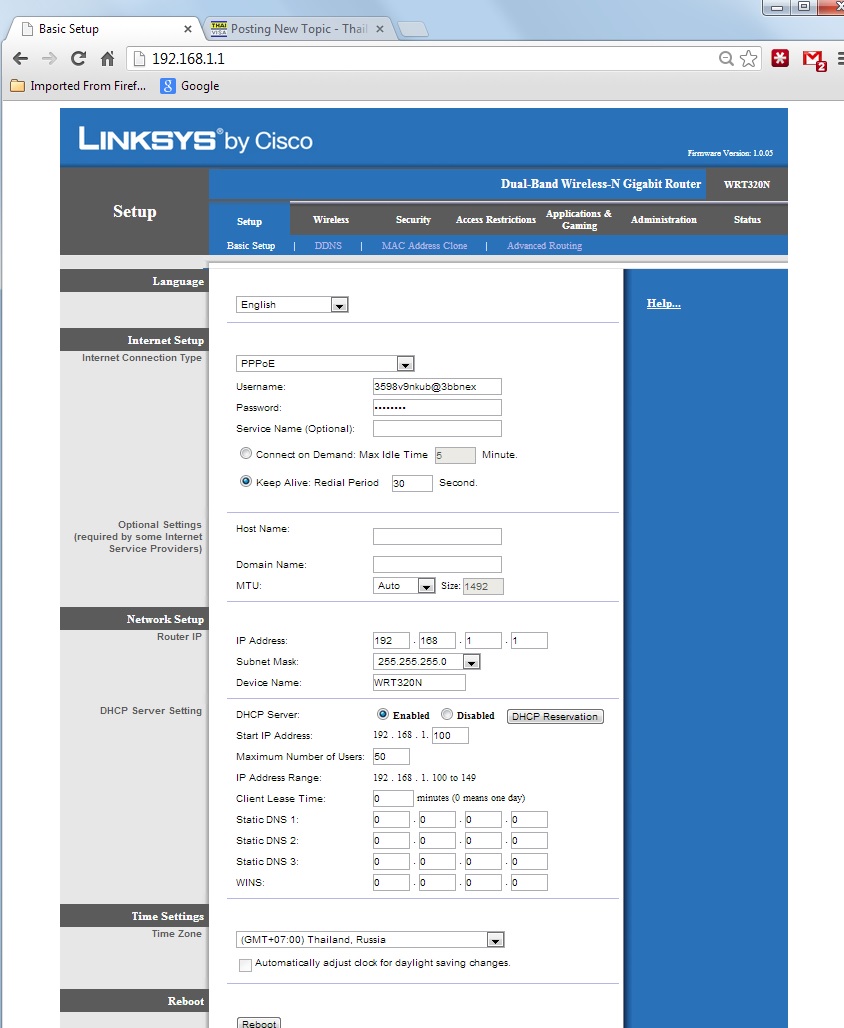Click the DHCP Reservation button

coord(555,717)
